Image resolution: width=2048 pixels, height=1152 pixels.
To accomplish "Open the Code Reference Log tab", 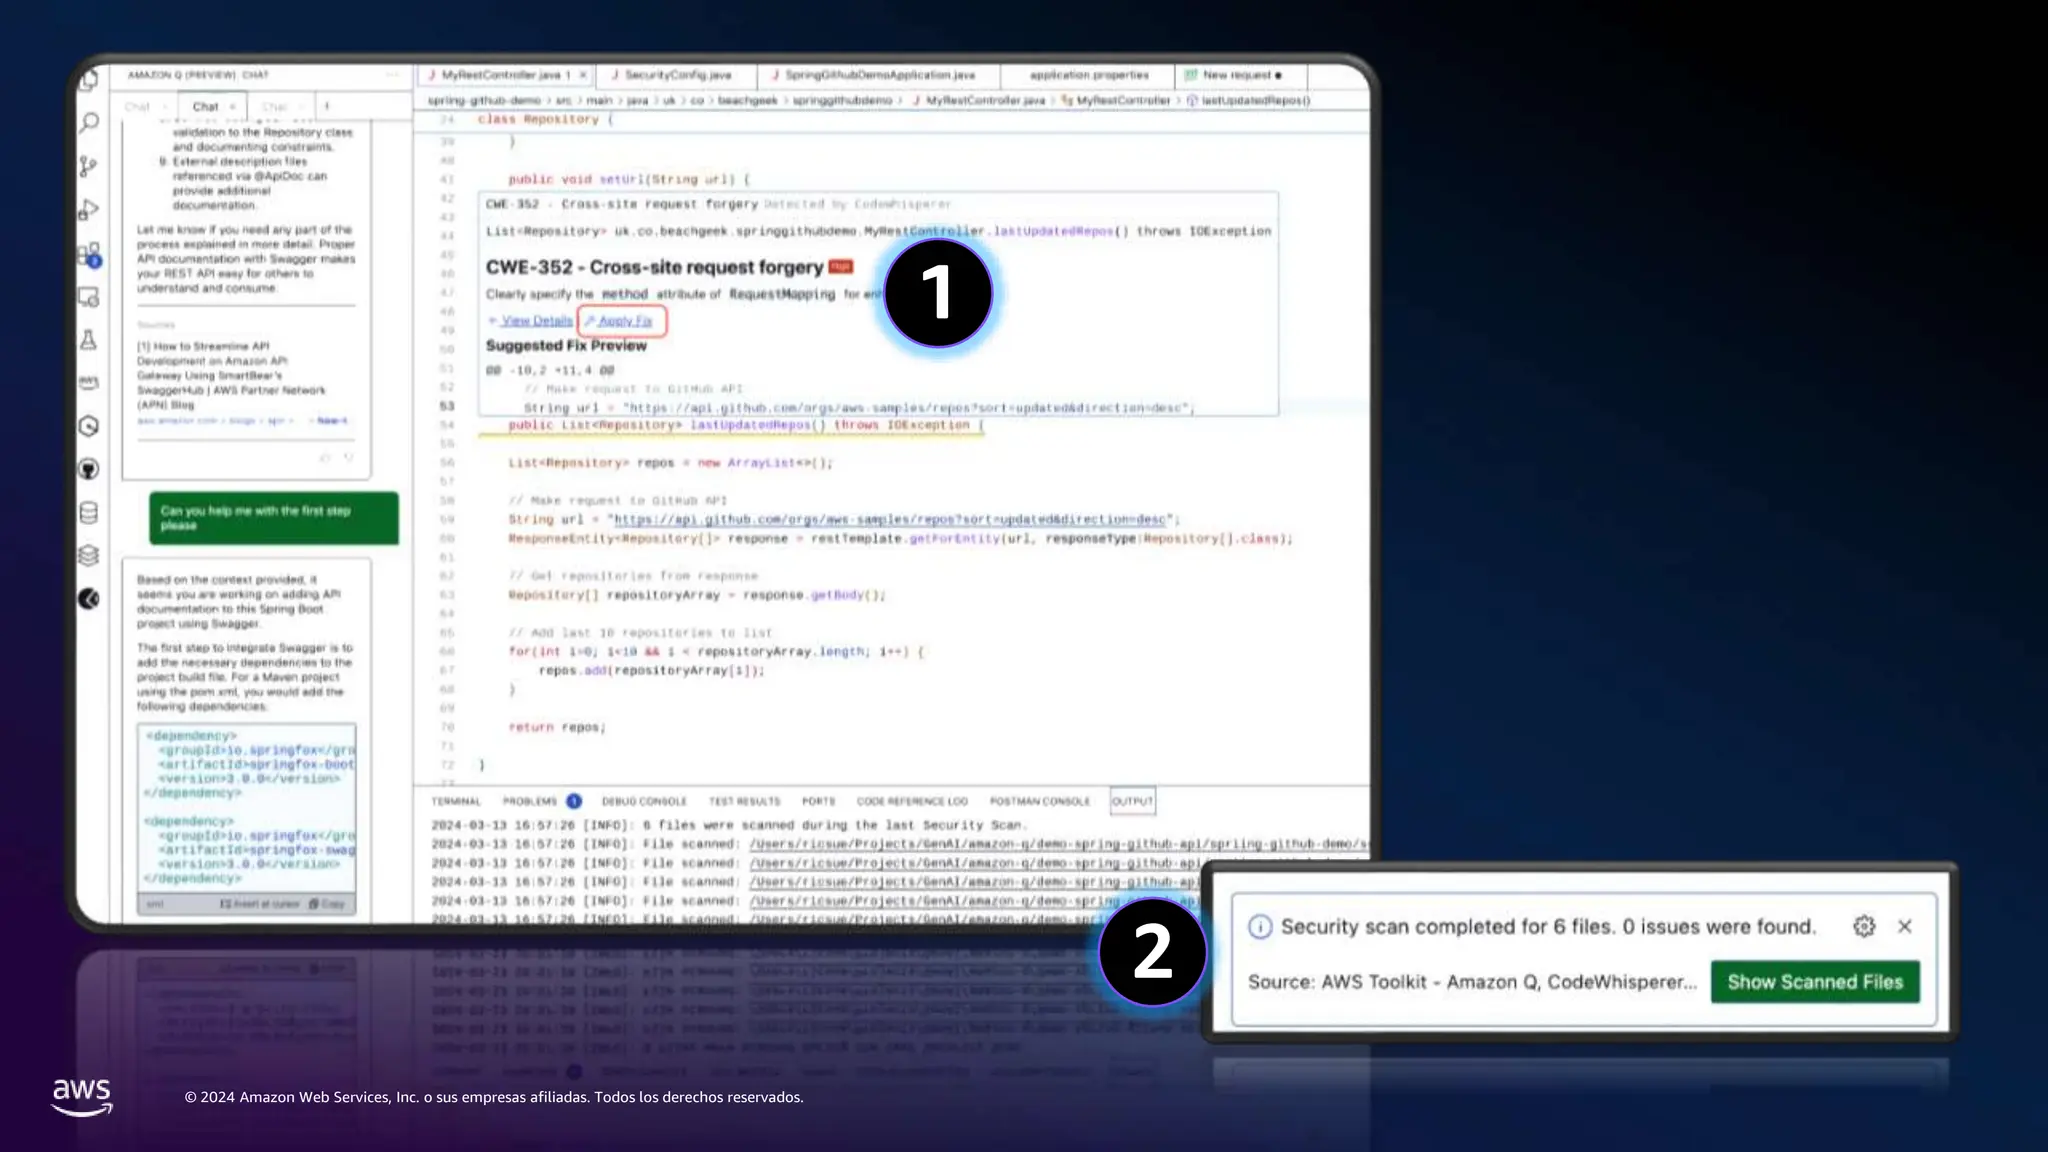I will (912, 801).
